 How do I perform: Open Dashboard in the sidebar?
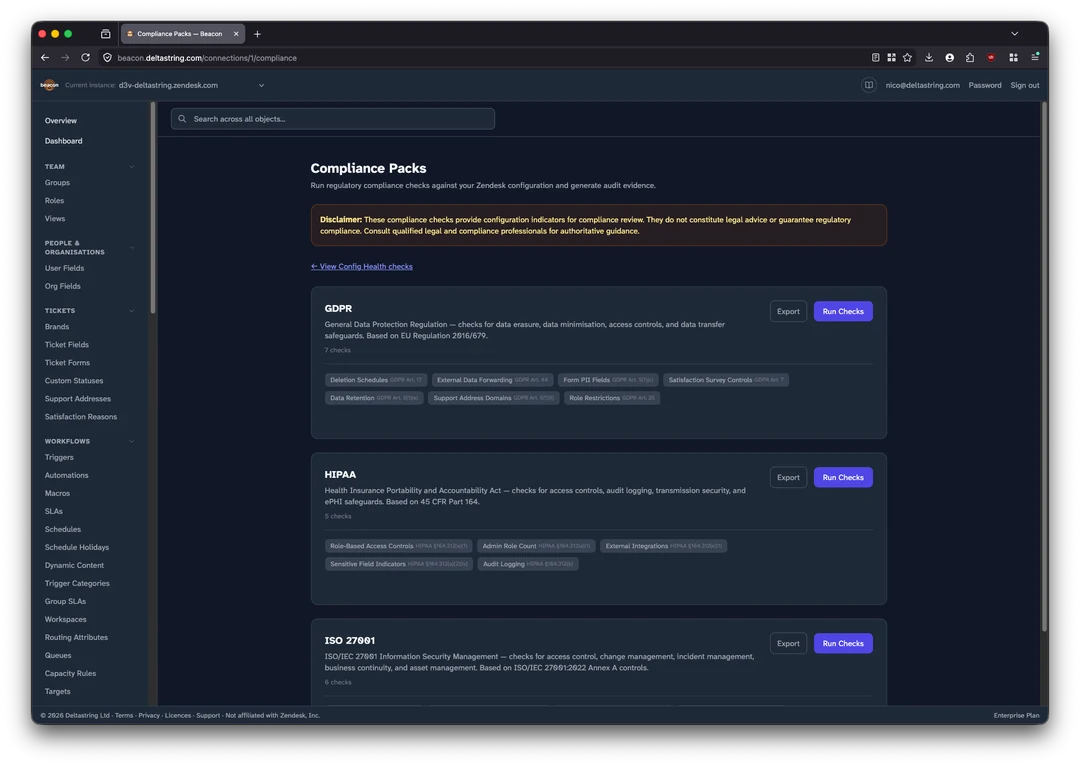click(63, 141)
